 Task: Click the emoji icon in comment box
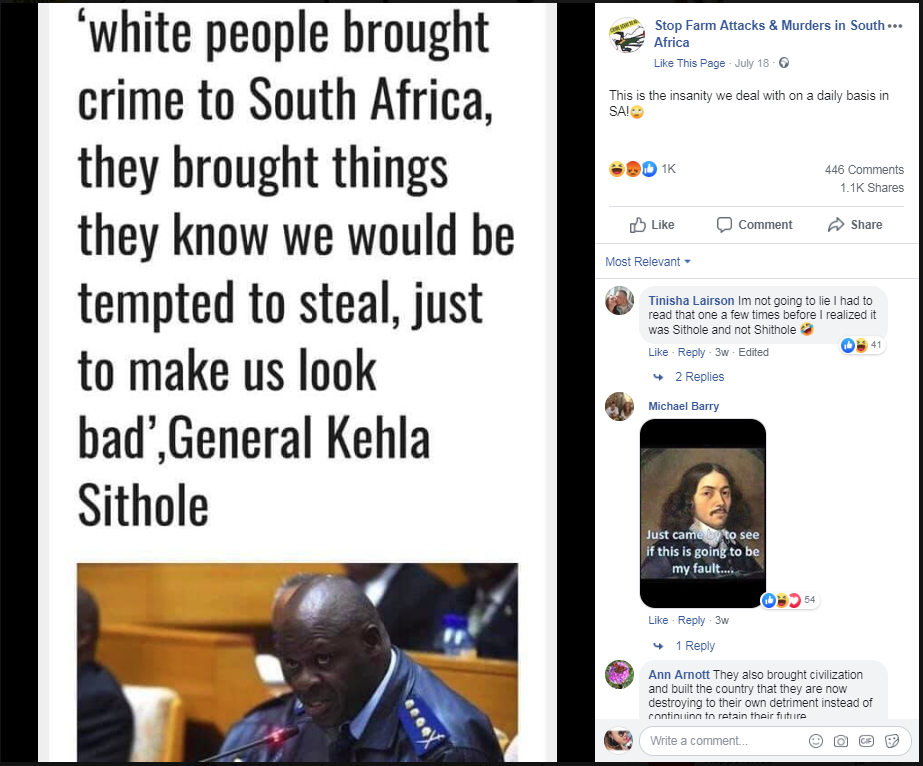(x=815, y=741)
